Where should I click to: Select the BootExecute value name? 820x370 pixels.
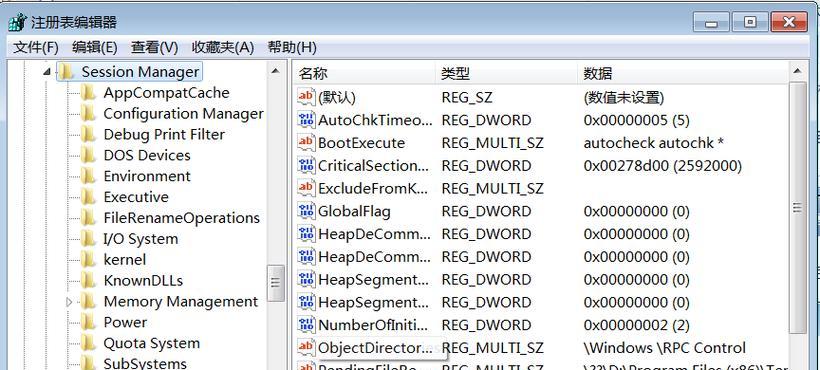(x=361, y=143)
